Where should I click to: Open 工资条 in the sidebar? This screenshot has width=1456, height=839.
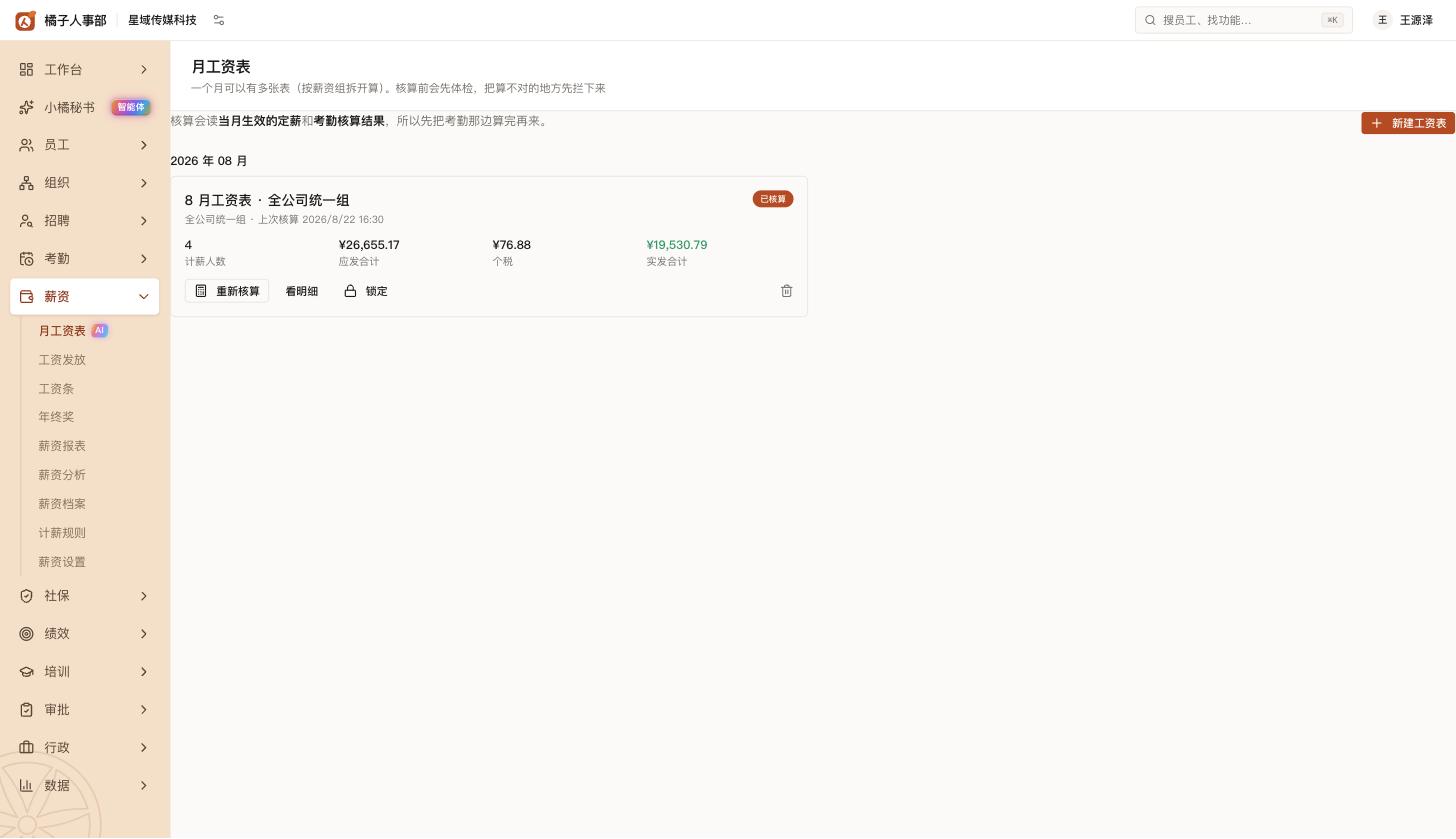[x=56, y=389]
